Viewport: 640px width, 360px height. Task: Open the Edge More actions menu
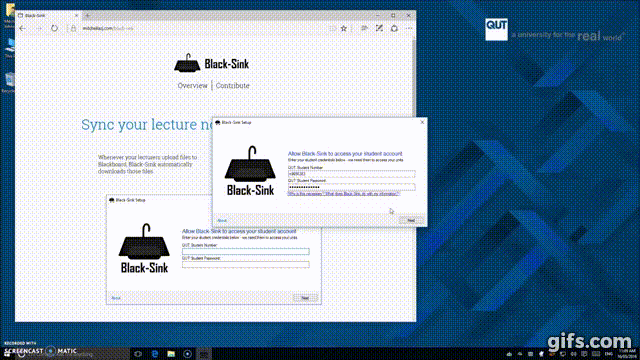click(x=409, y=28)
